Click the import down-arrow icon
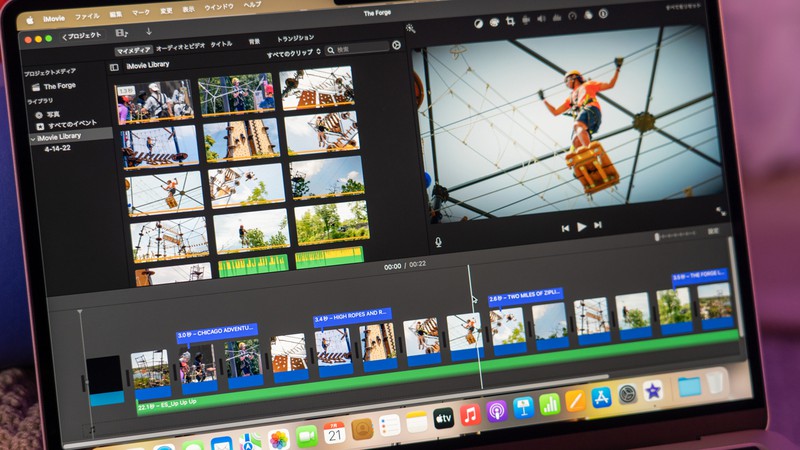800x450 pixels. (148, 32)
